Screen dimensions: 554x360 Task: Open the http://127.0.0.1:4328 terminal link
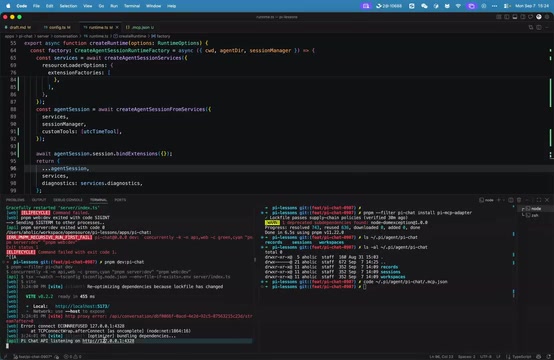108,341
